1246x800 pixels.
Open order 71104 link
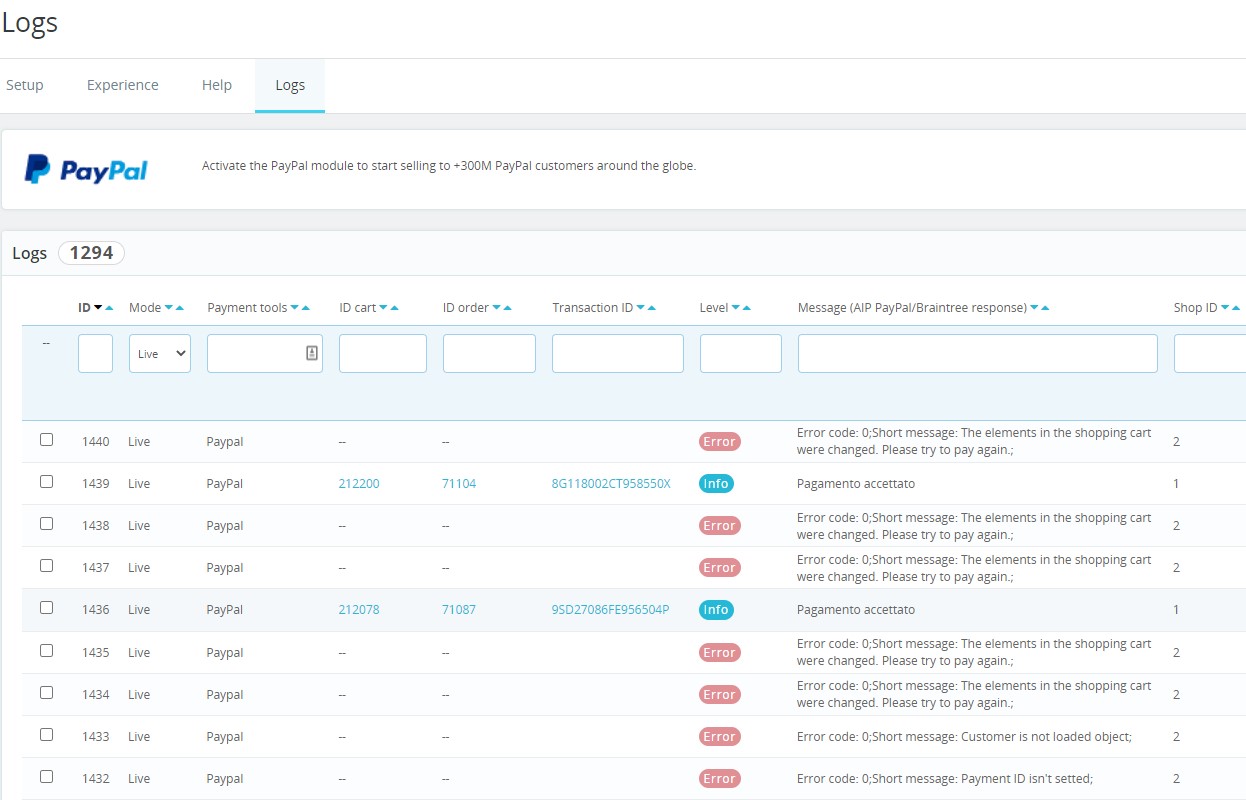(459, 484)
